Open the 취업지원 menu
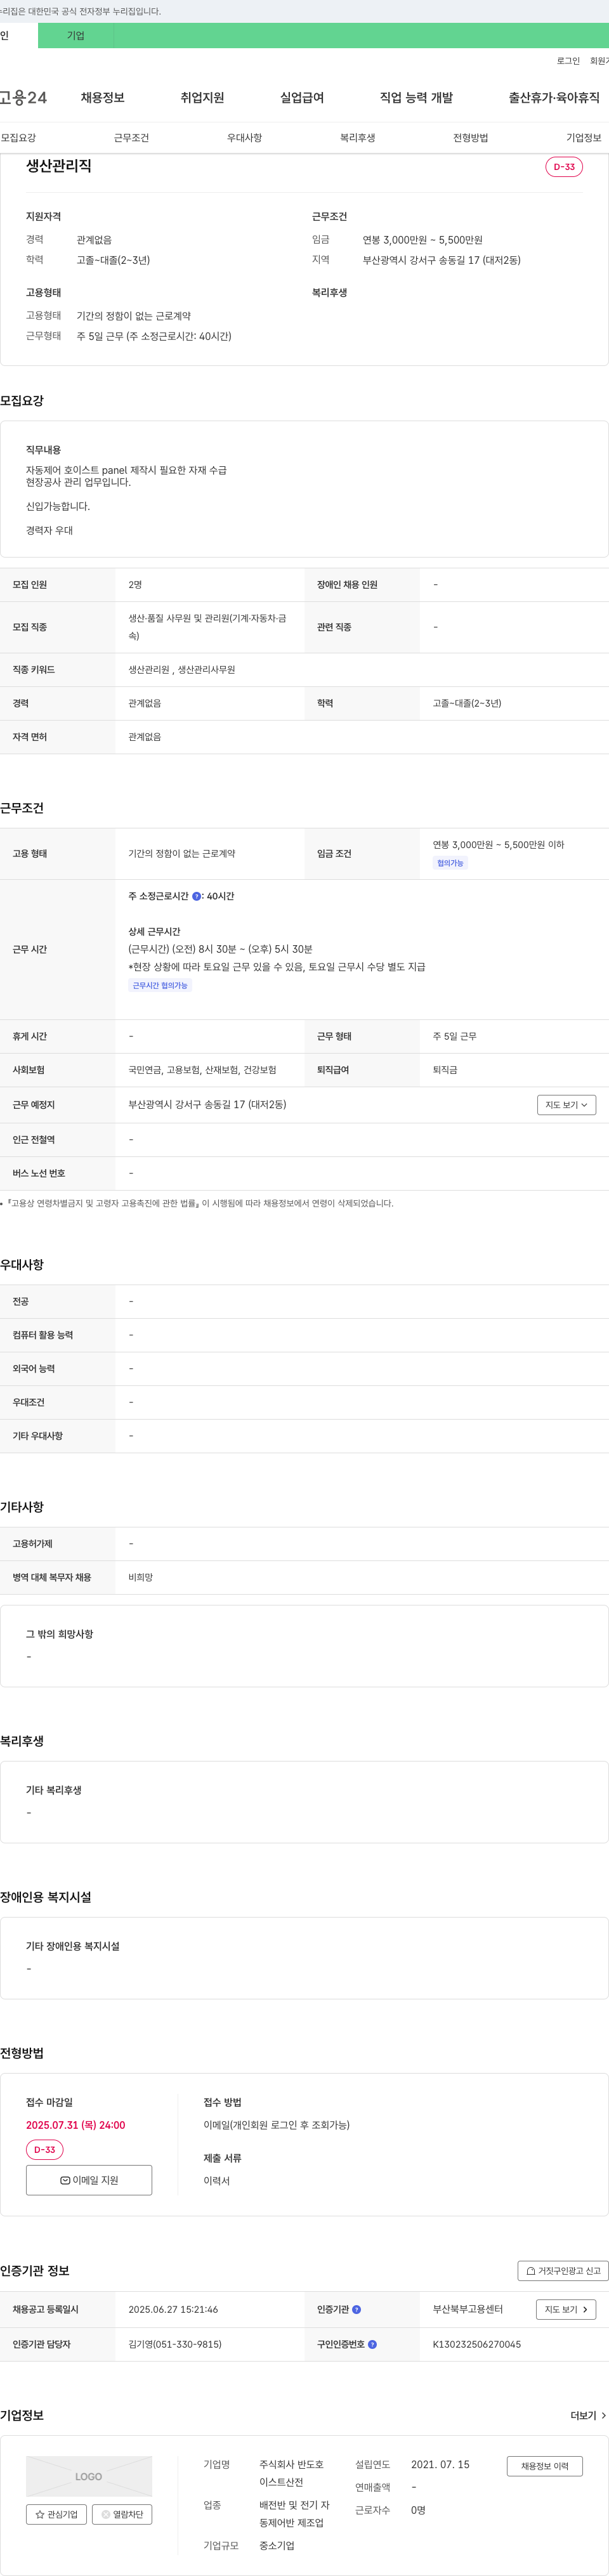 click(x=202, y=97)
